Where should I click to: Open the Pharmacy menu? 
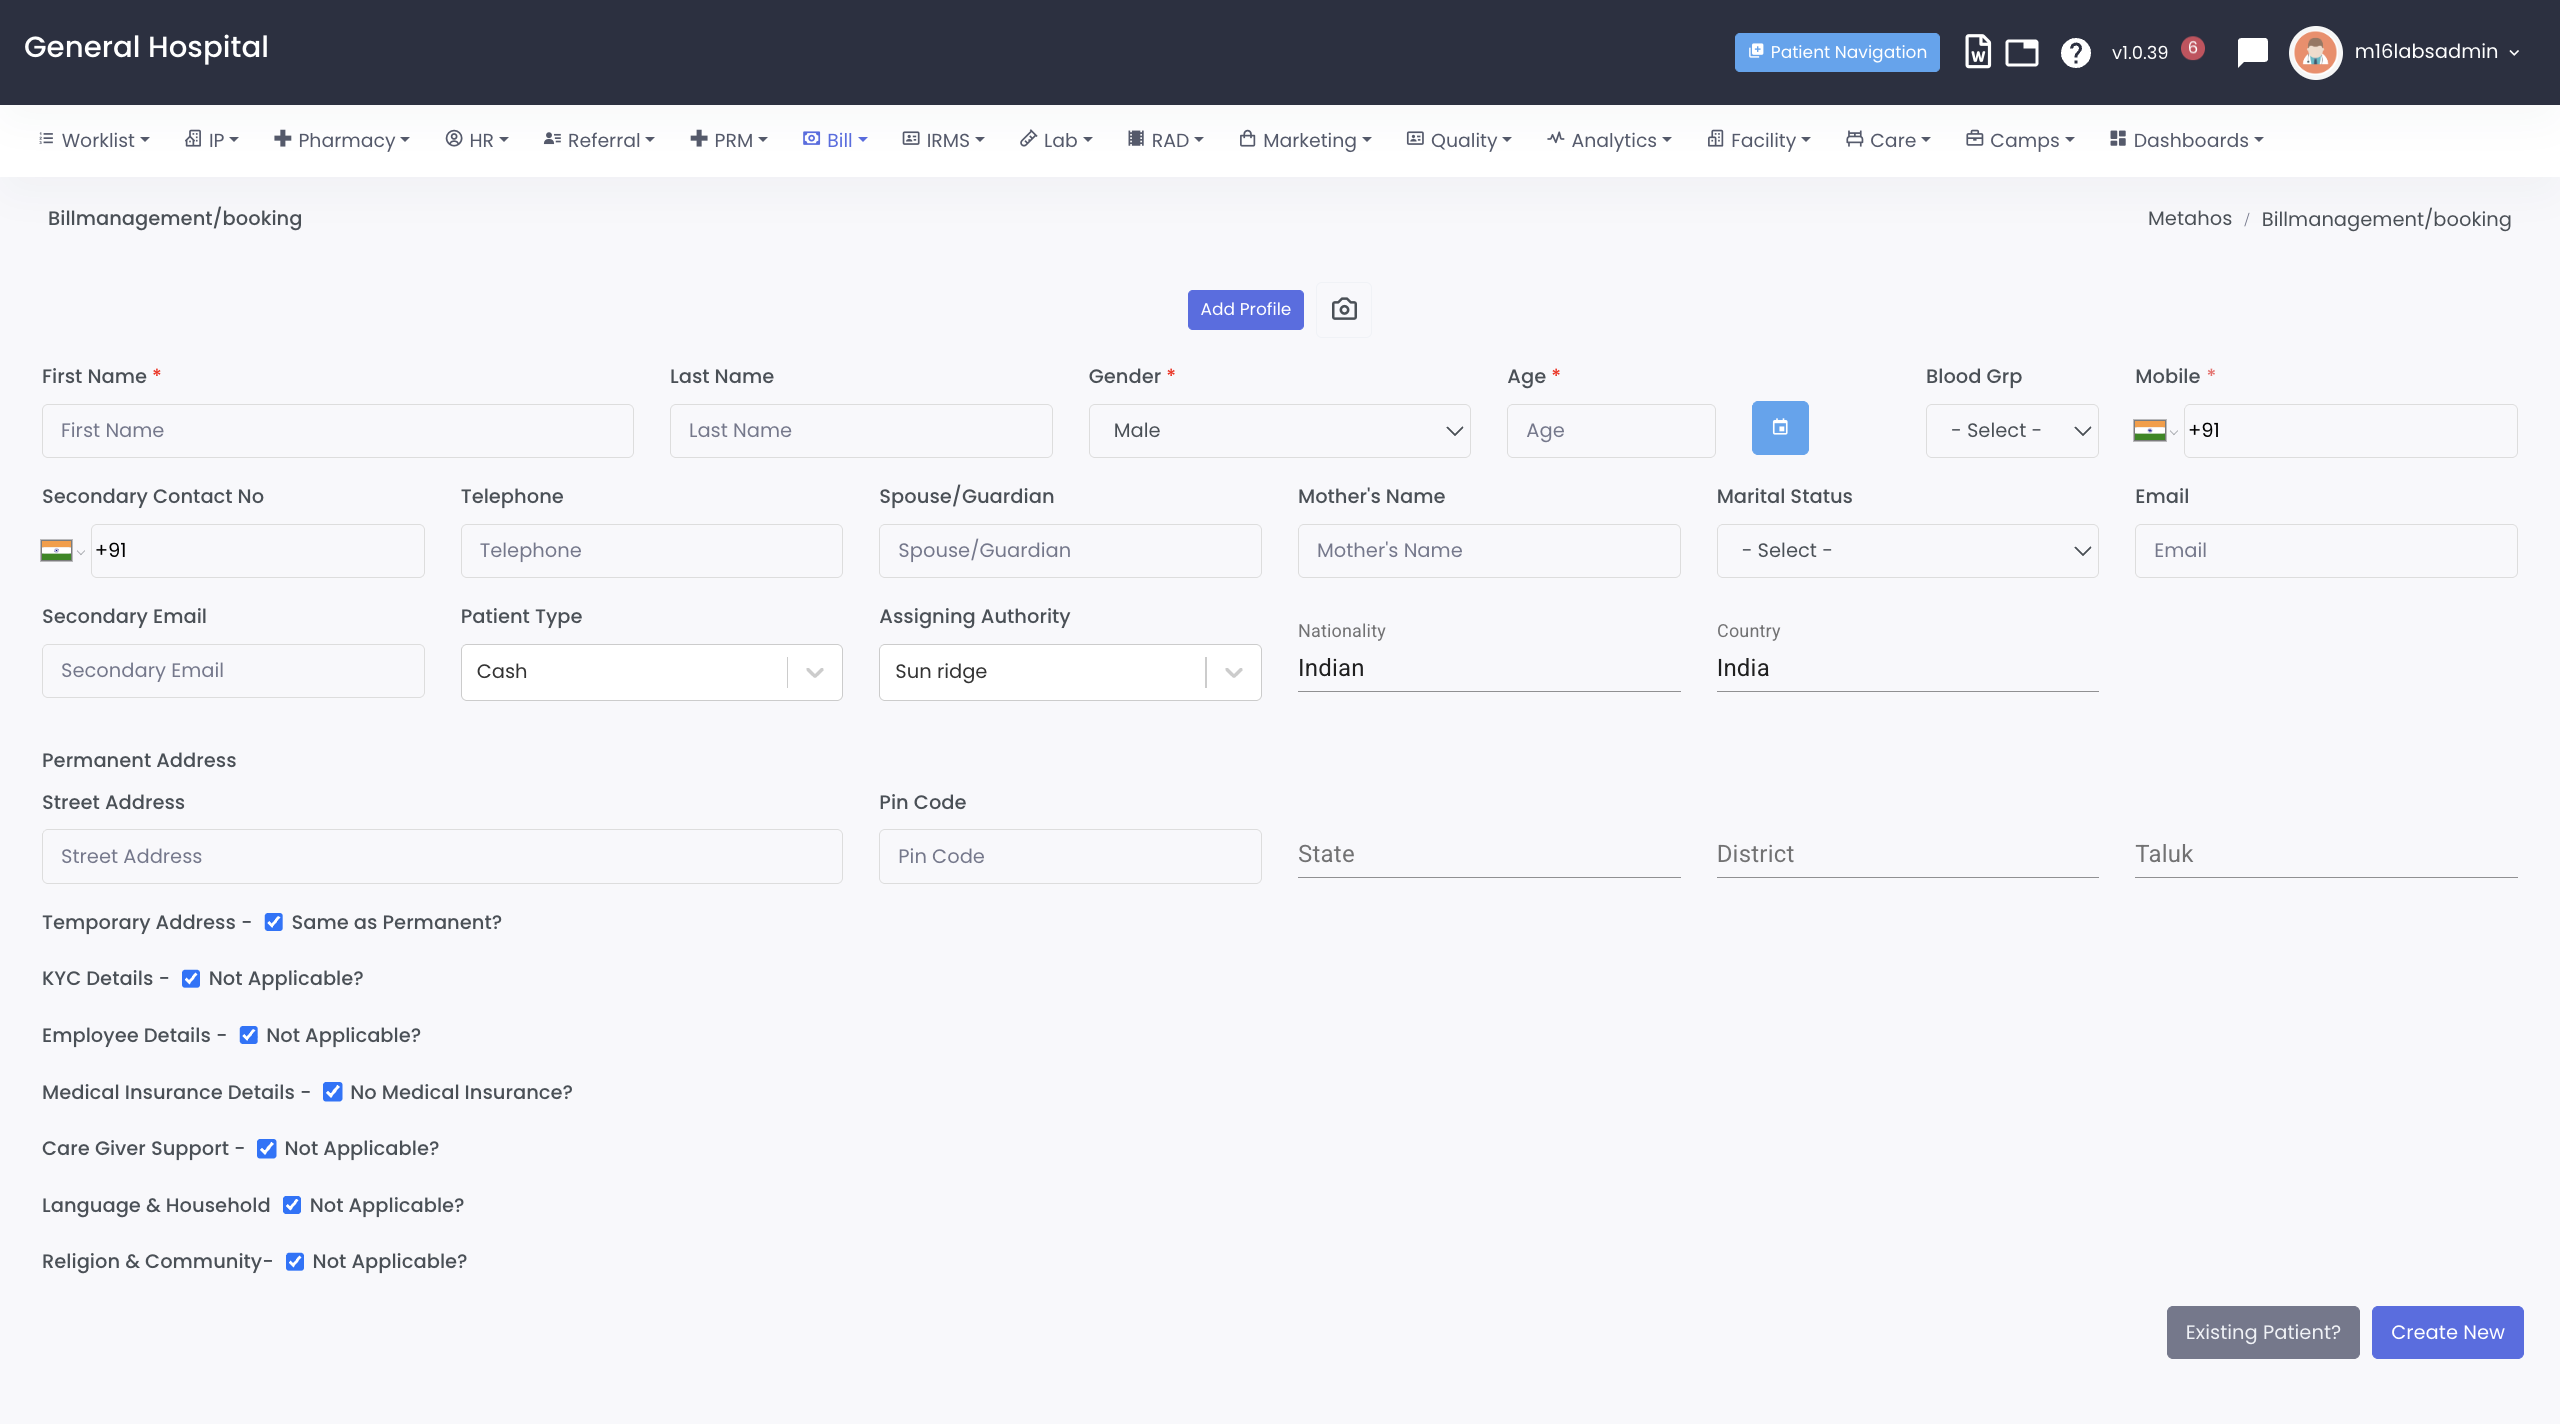coord(342,140)
